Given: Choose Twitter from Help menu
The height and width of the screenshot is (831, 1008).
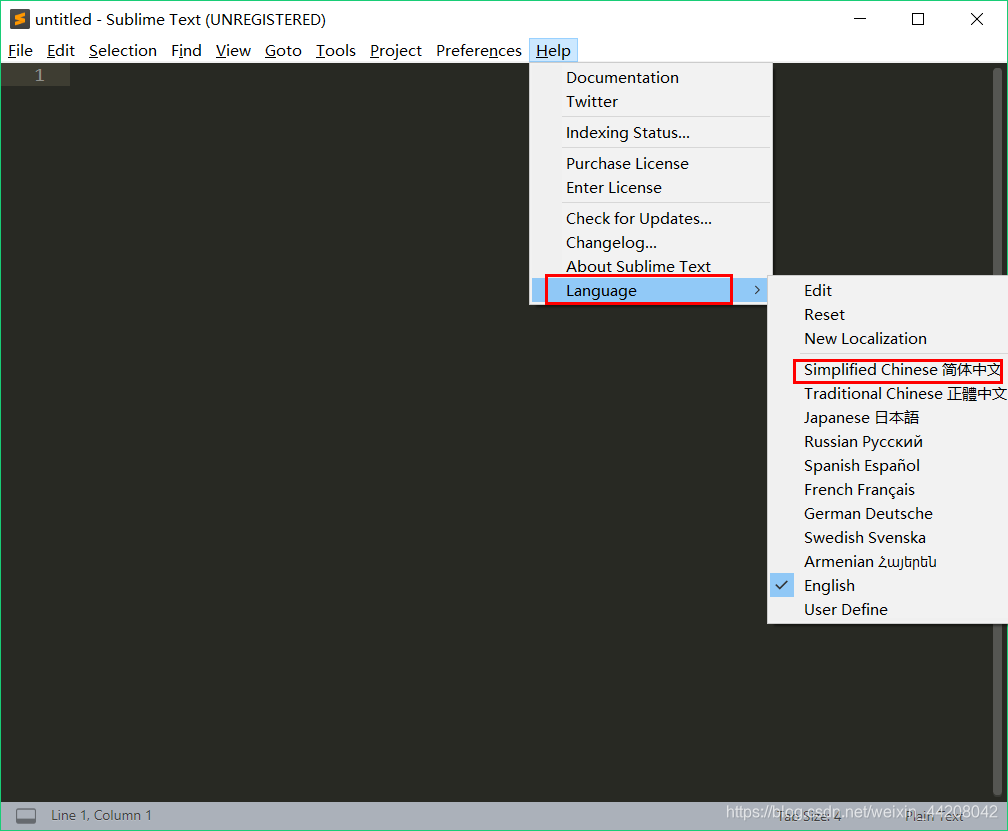Looking at the screenshot, I should pos(651,102).
